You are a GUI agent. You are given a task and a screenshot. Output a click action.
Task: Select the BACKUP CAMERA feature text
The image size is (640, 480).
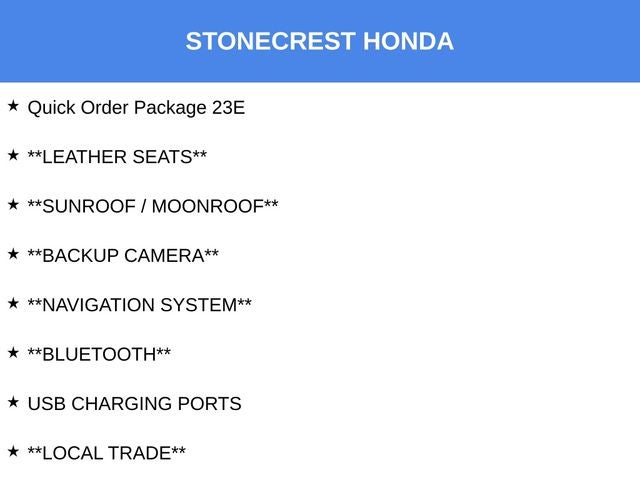(x=123, y=255)
